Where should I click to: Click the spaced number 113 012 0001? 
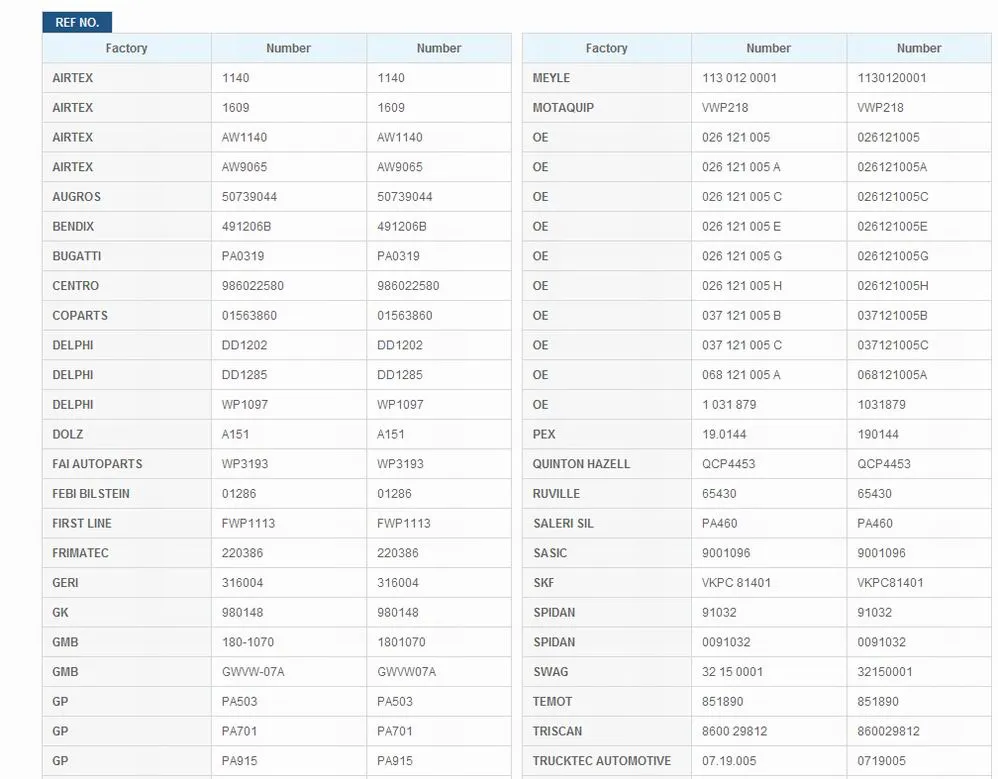tap(739, 78)
